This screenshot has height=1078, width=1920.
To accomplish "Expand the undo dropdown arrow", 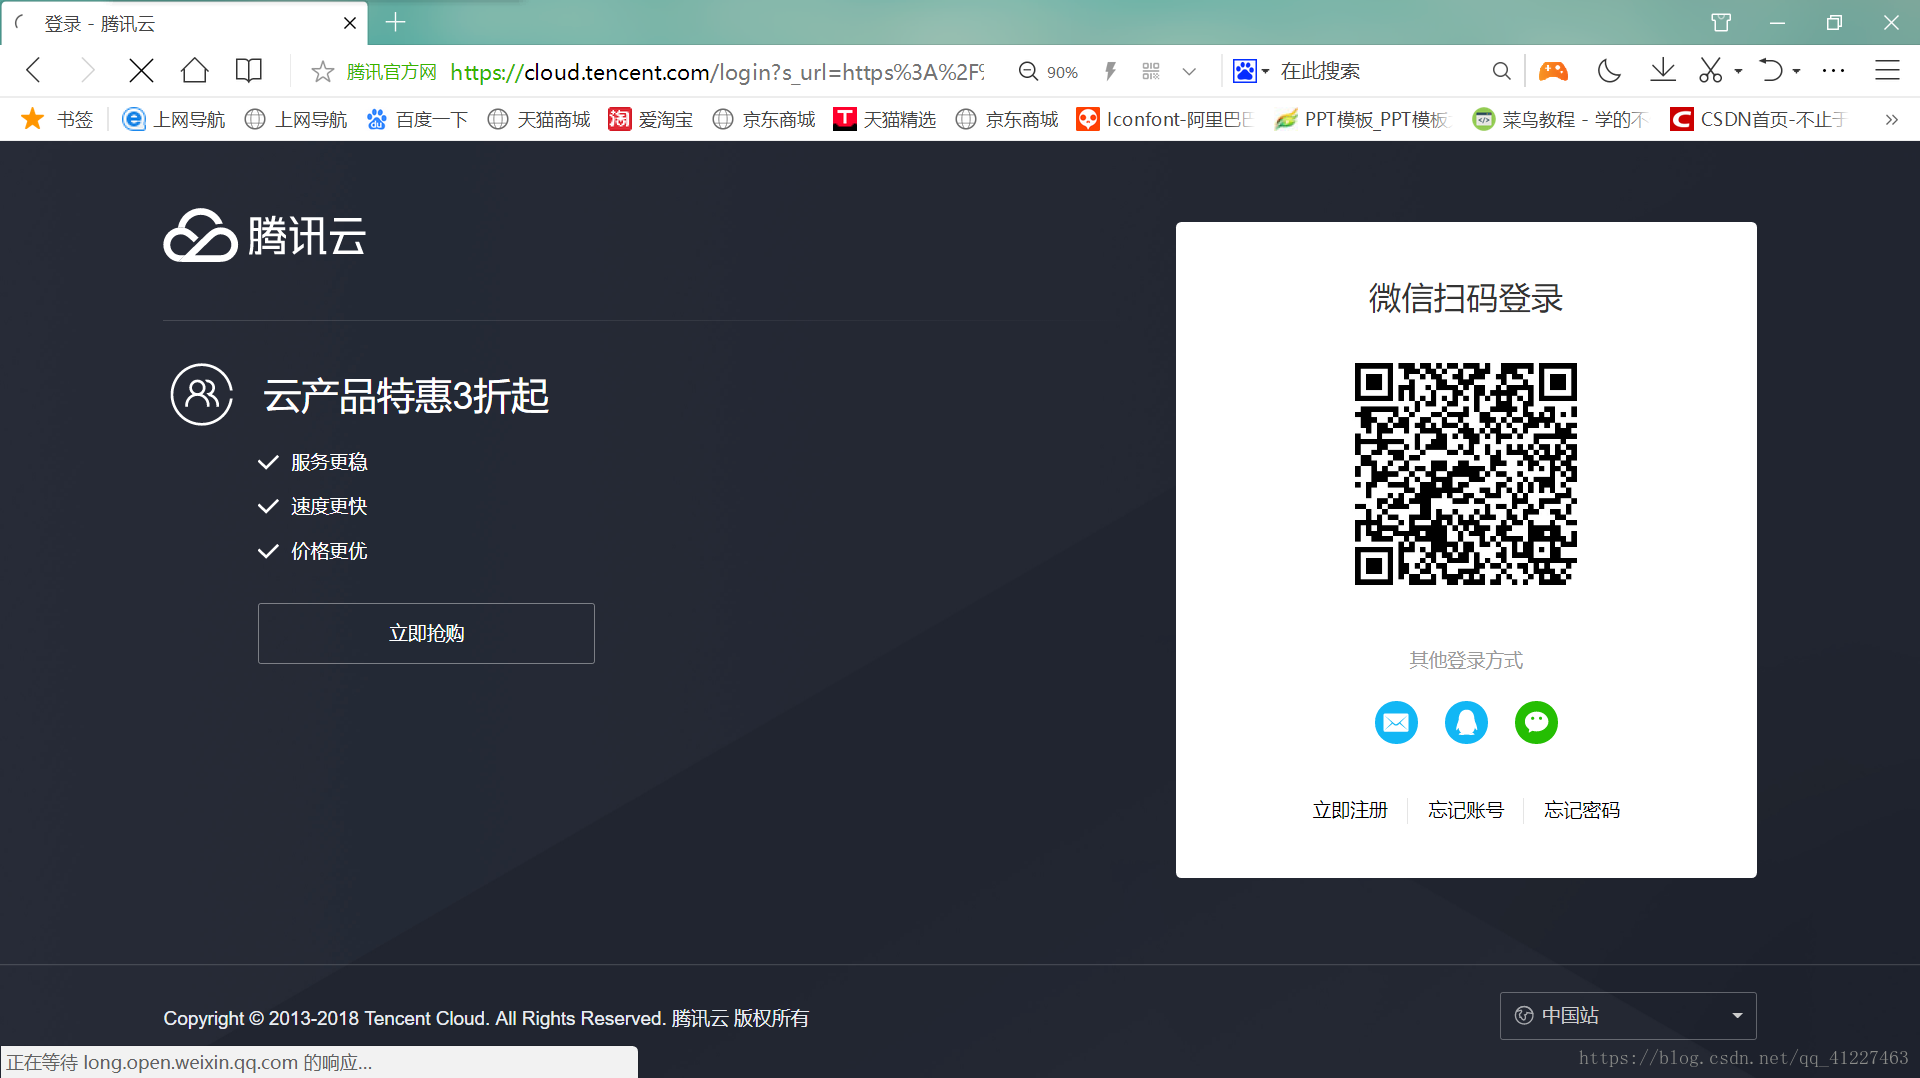I will coord(1797,71).
